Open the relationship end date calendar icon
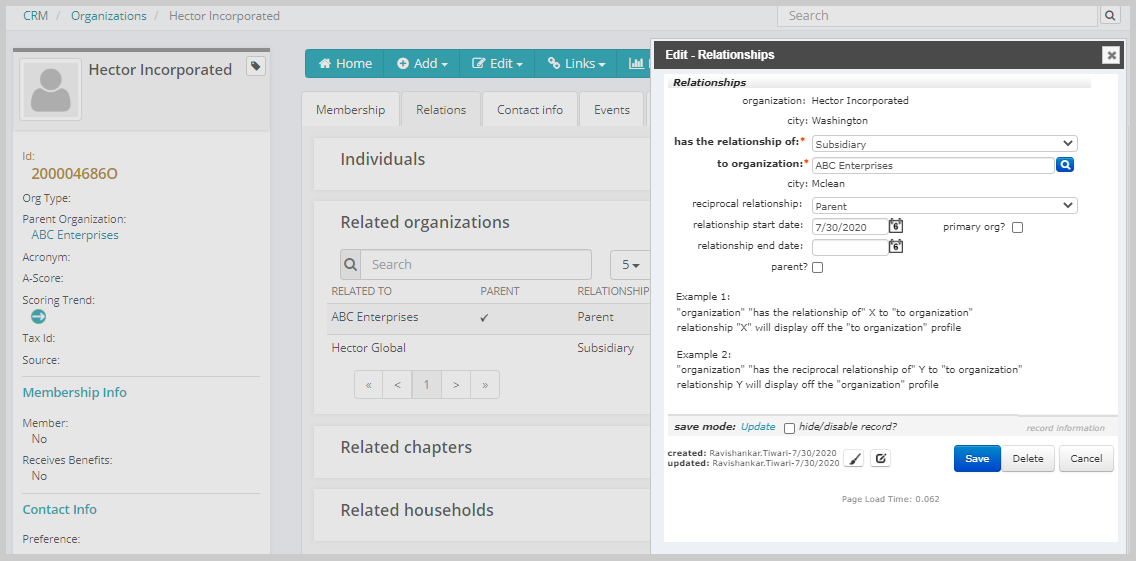 tap(895, 246)
